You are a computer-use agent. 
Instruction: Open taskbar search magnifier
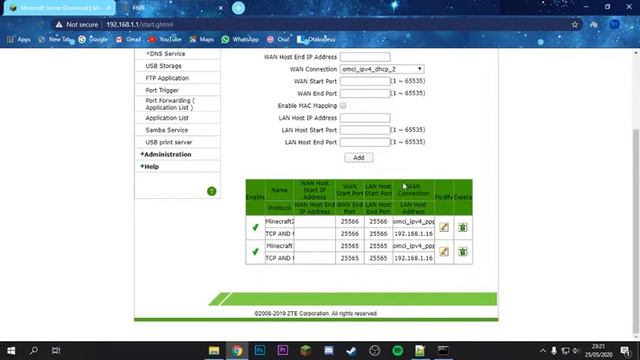pyautogui.click(x=34, y=351)
